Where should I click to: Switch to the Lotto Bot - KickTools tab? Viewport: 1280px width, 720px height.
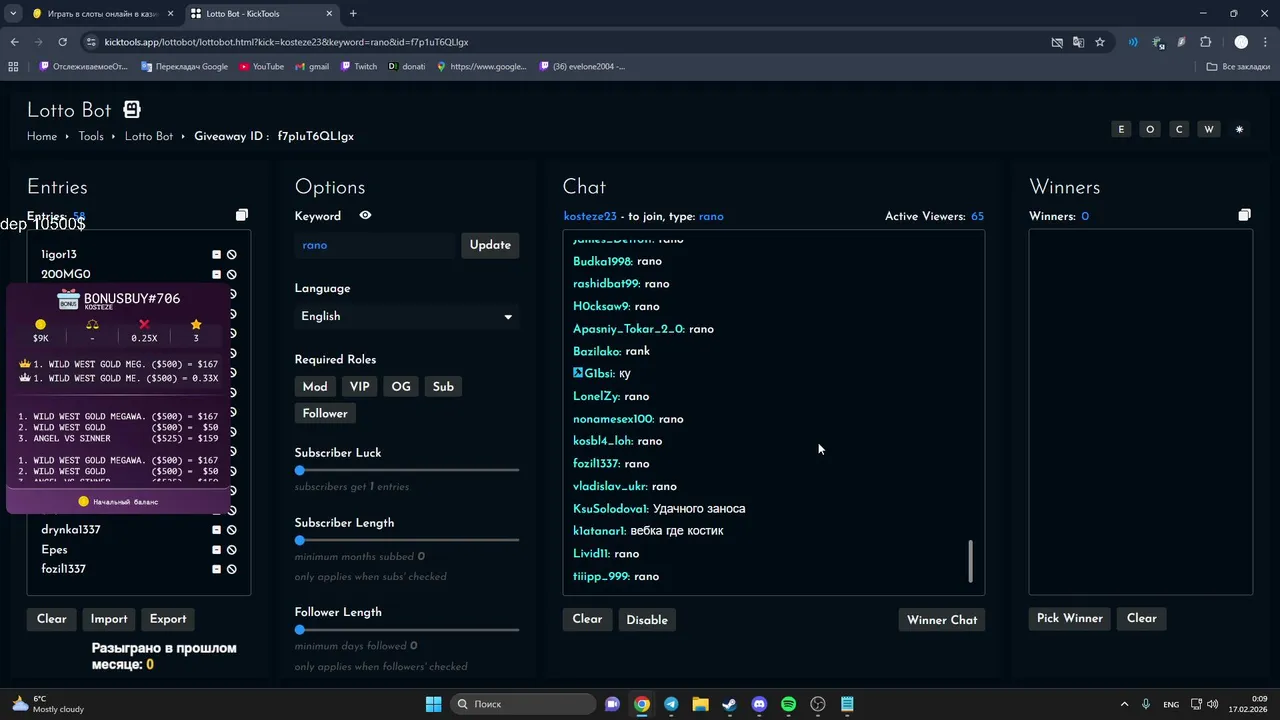coord(262,14)
